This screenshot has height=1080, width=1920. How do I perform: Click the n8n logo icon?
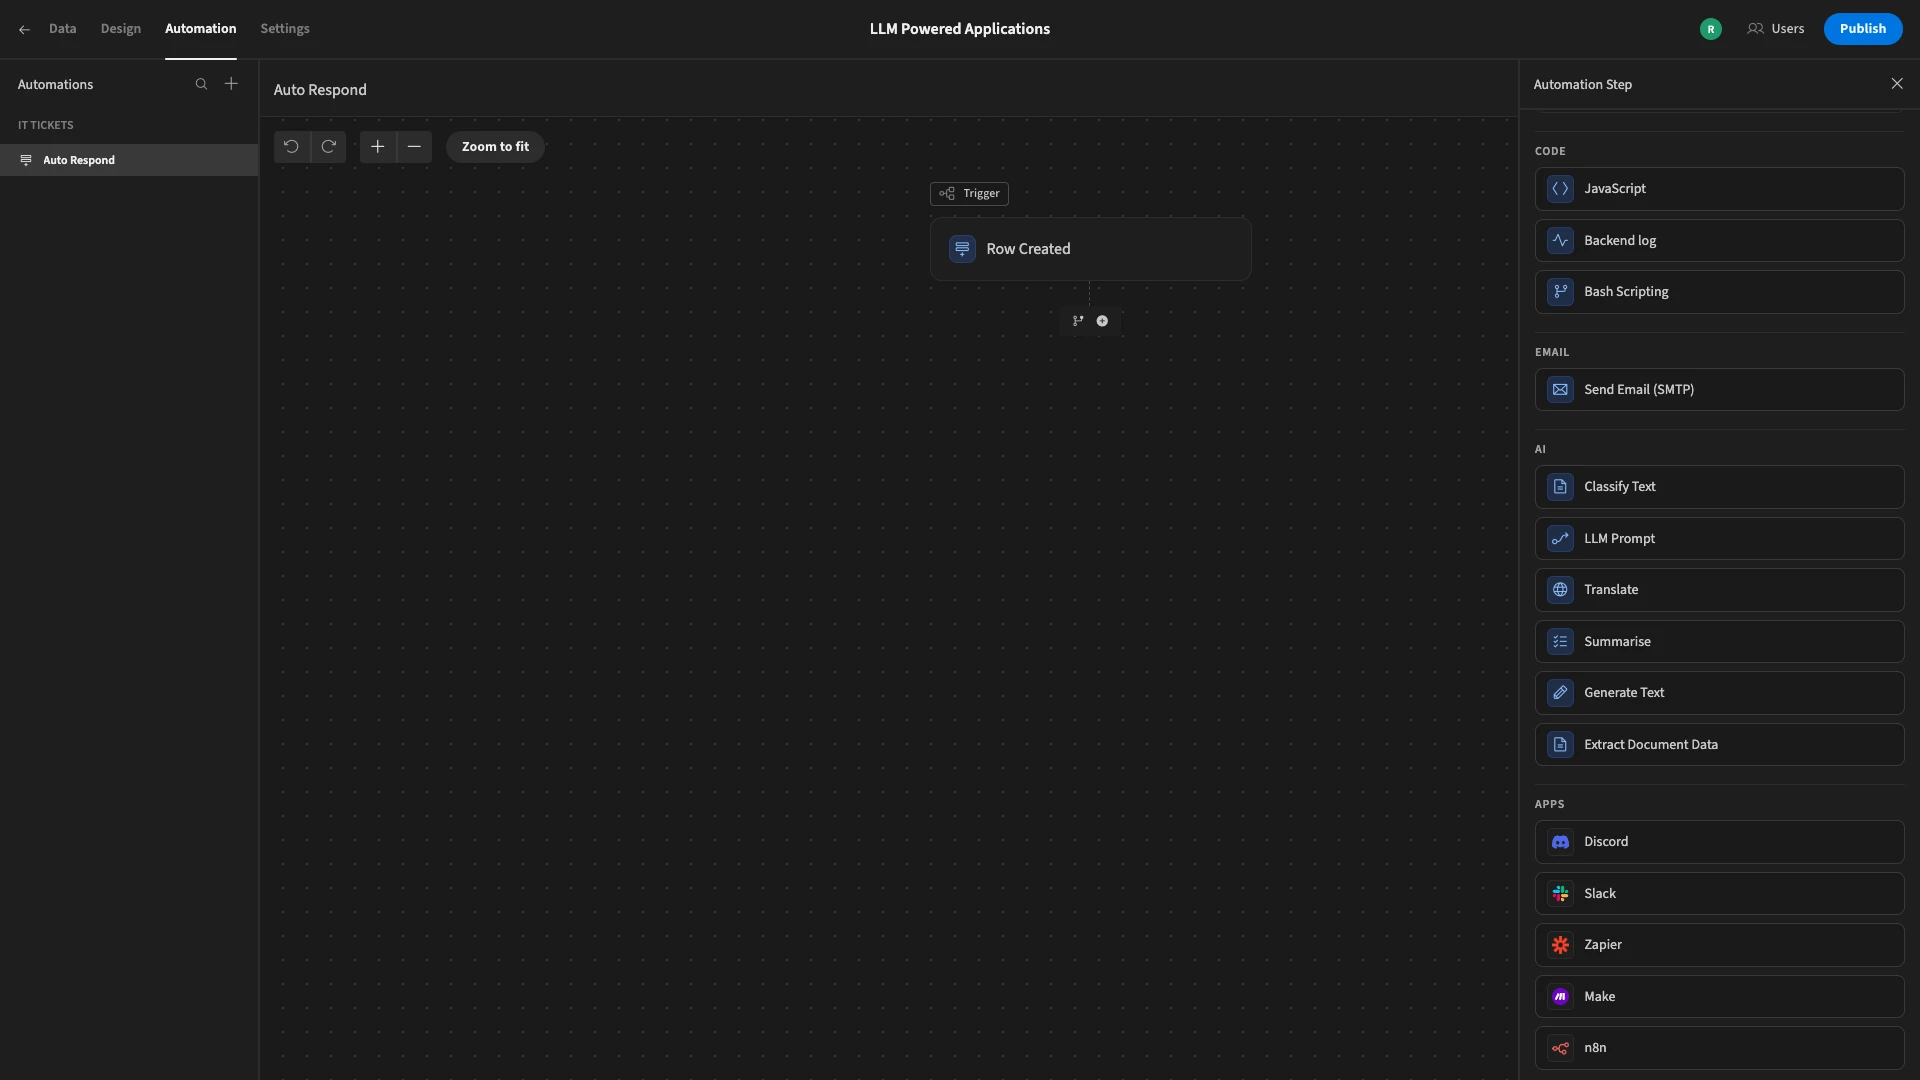1560,1048
